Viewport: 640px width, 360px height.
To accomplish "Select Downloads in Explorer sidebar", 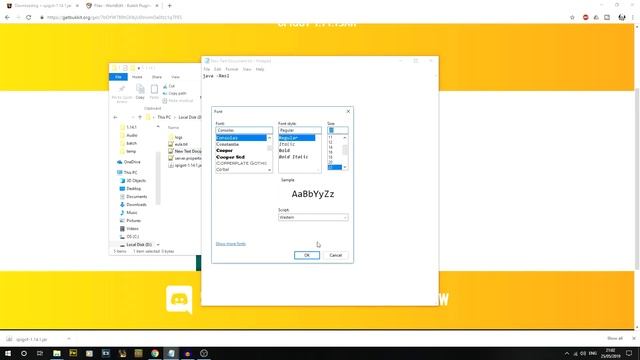I will click(133, 204).
